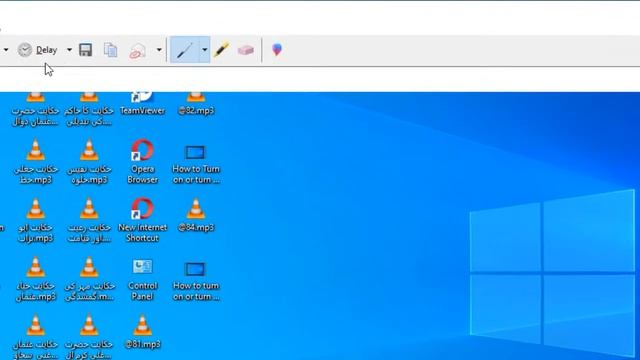Open the Delay dropdown arrow
640x360 pixels.
click(69, 50)
